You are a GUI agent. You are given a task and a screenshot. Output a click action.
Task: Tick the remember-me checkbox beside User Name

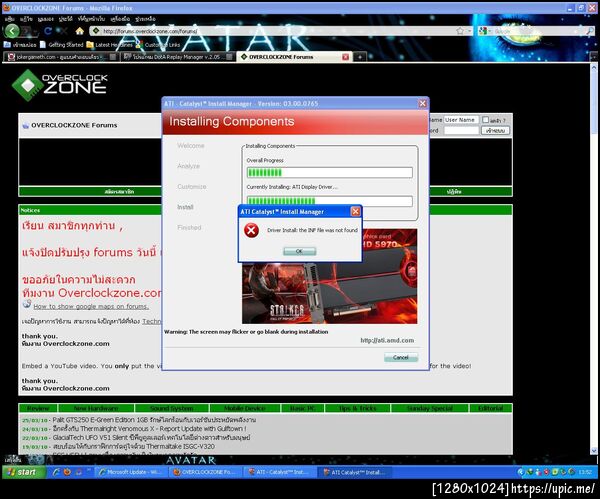point(486,120)
